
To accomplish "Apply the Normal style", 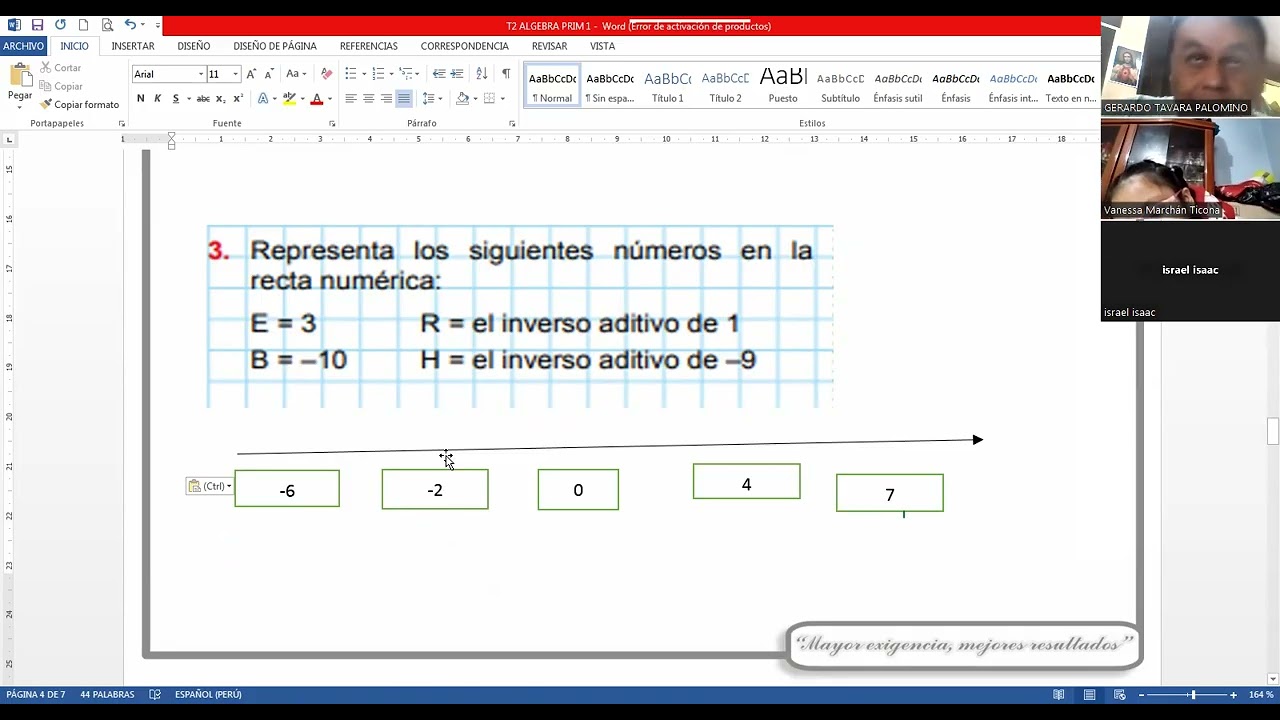I will point(552,86).
